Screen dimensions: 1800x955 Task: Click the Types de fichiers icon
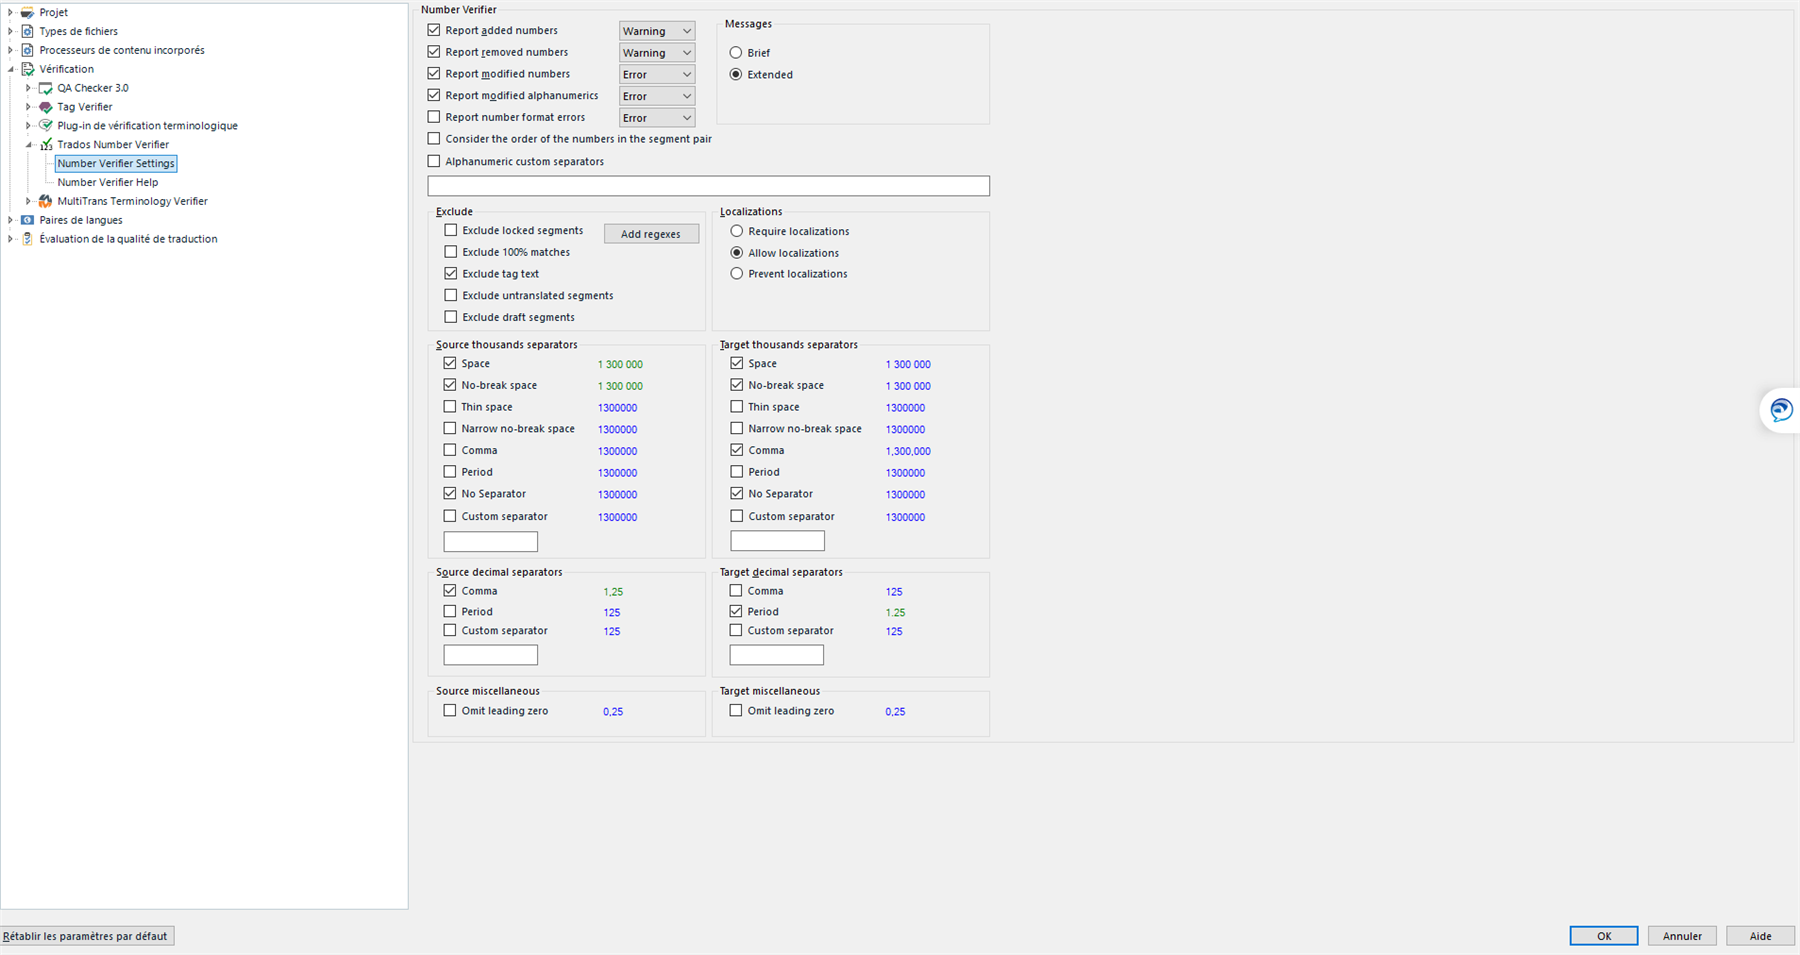click(27, 31)
